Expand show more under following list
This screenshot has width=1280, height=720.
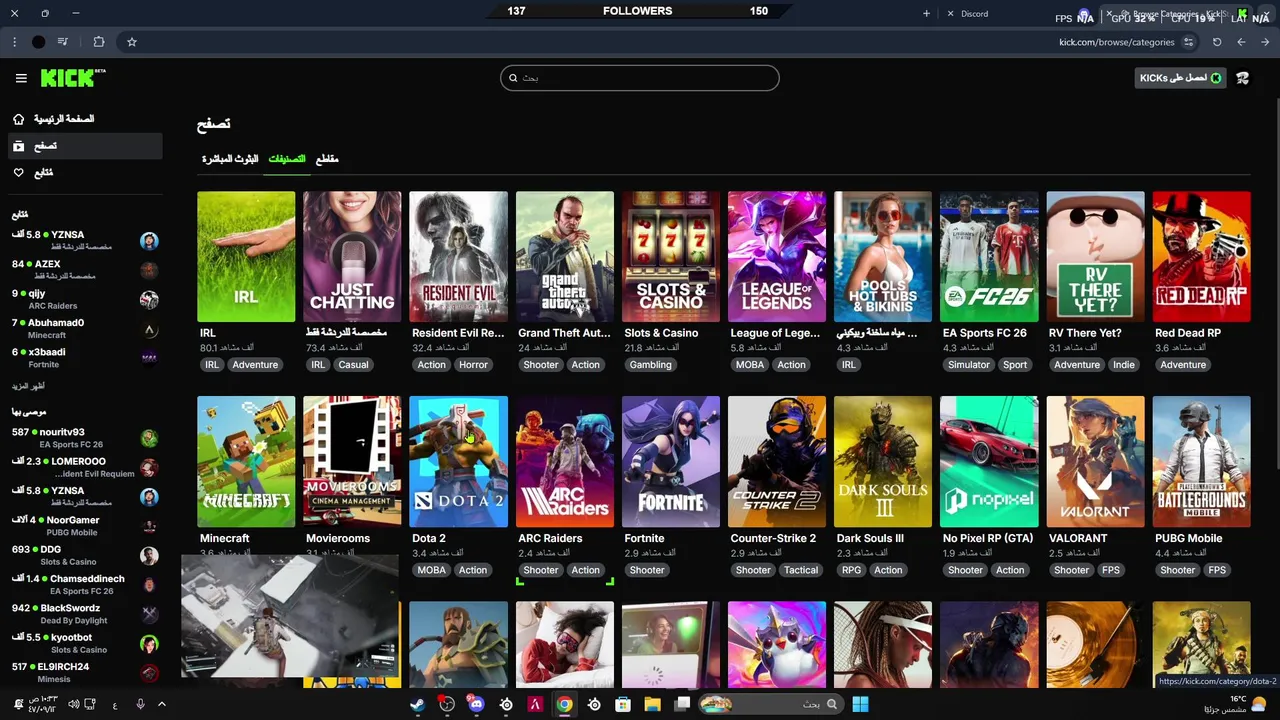pyautogui.click(x=28, y=386)
